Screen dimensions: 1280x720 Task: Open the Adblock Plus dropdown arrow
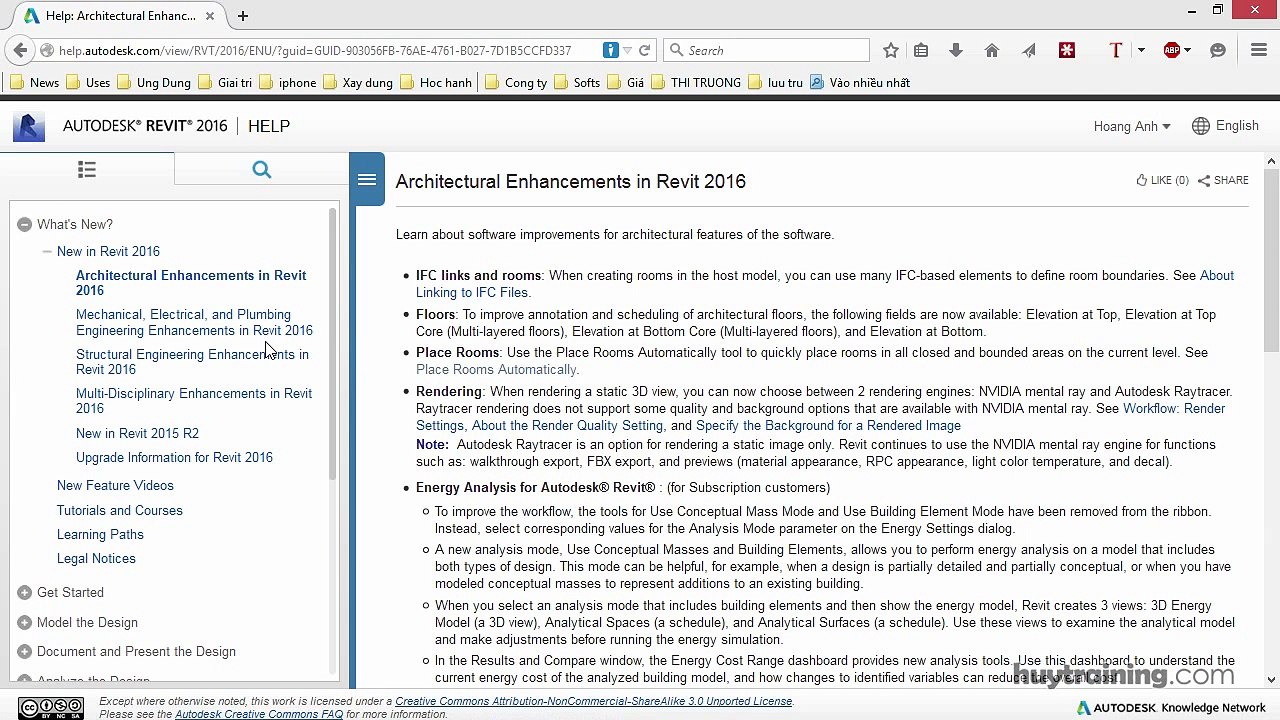coord(1187,50)
